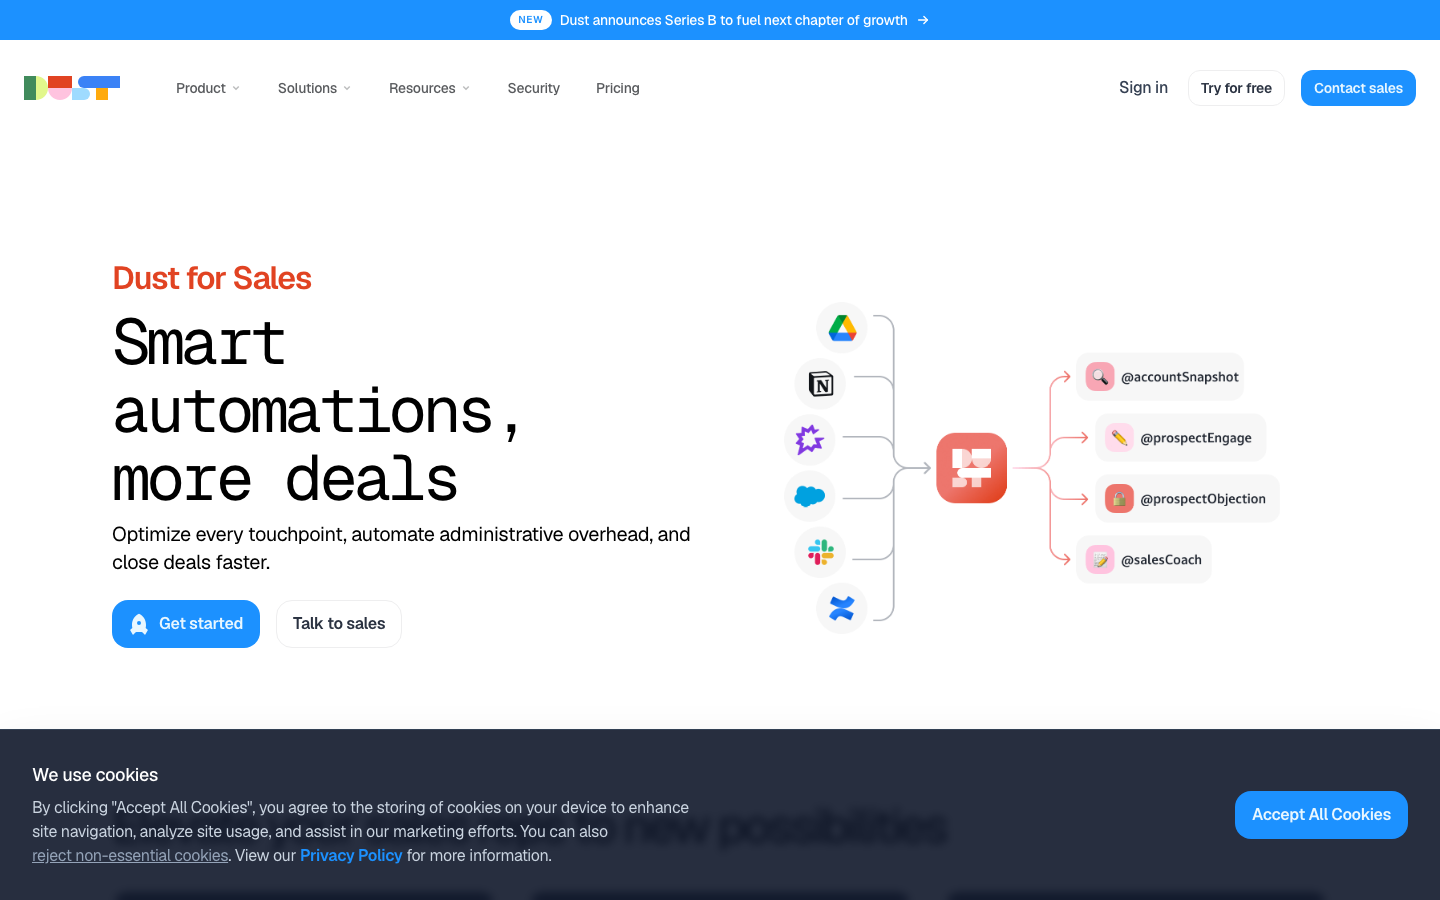
Task: Click the red Dust hub icon
Action: pyautogui.click(x=972, y=468)
